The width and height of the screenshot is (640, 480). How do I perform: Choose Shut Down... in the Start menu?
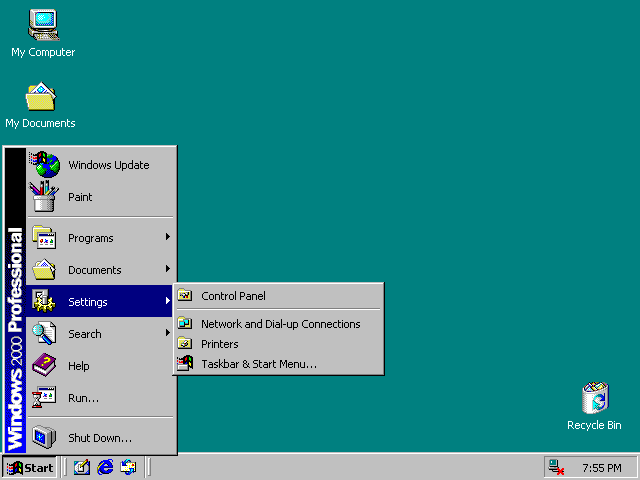(100, 437)
